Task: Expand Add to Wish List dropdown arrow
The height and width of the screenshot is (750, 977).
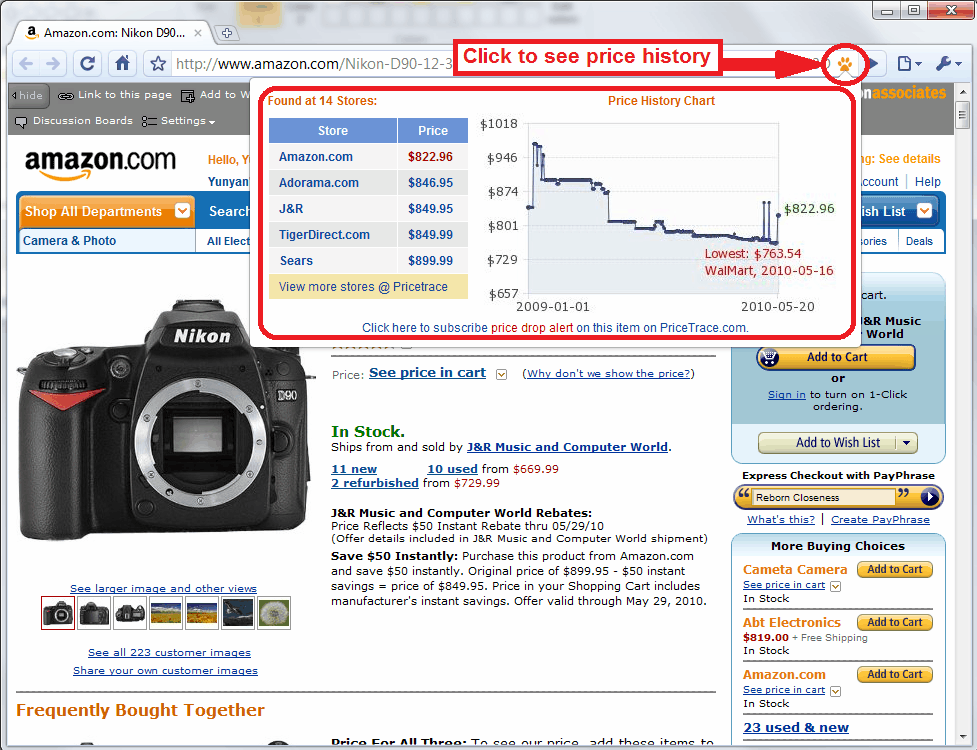Action: pyautogui.click(x=907, y=443)
